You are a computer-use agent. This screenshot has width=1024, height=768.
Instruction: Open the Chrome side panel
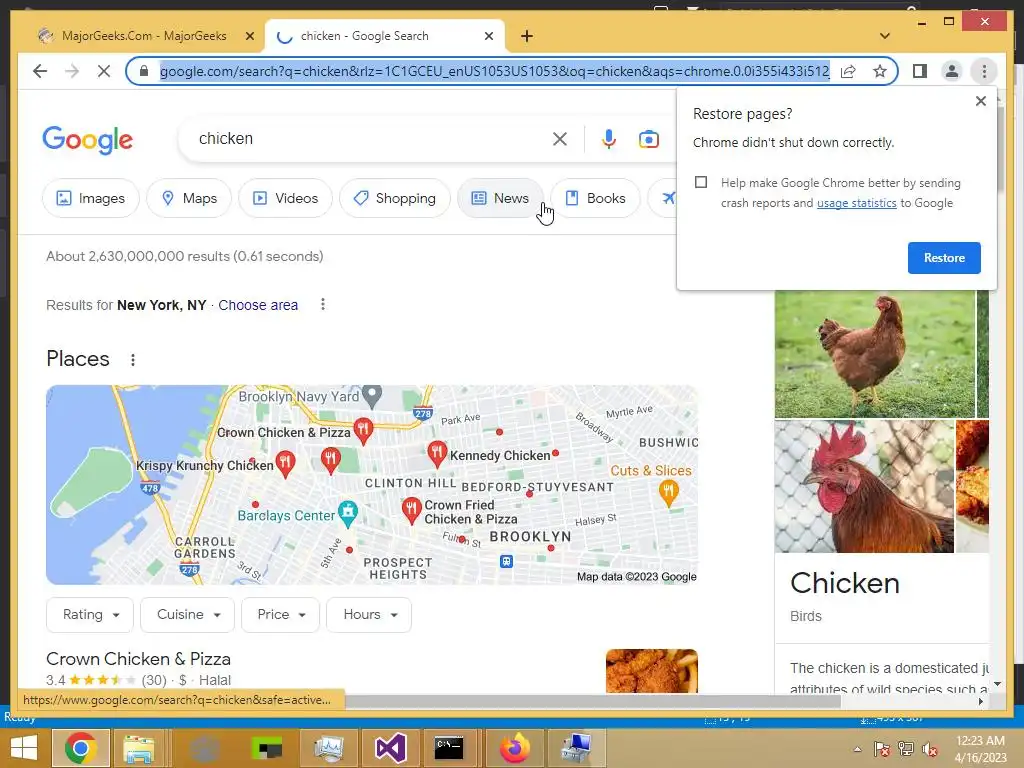[x=920, y=71]
